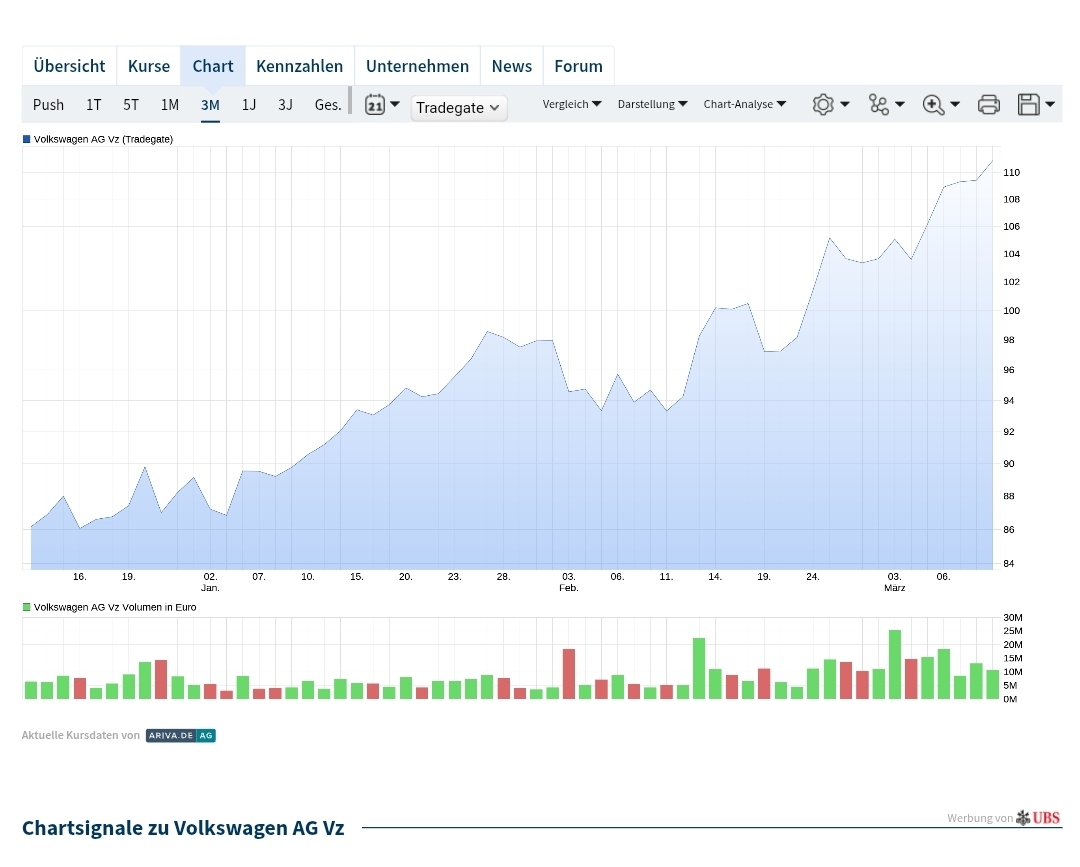Click the 03. März date axis label
Image resolution: width=1080 pixels, height=867 pixels.
[x=895, y=582]
